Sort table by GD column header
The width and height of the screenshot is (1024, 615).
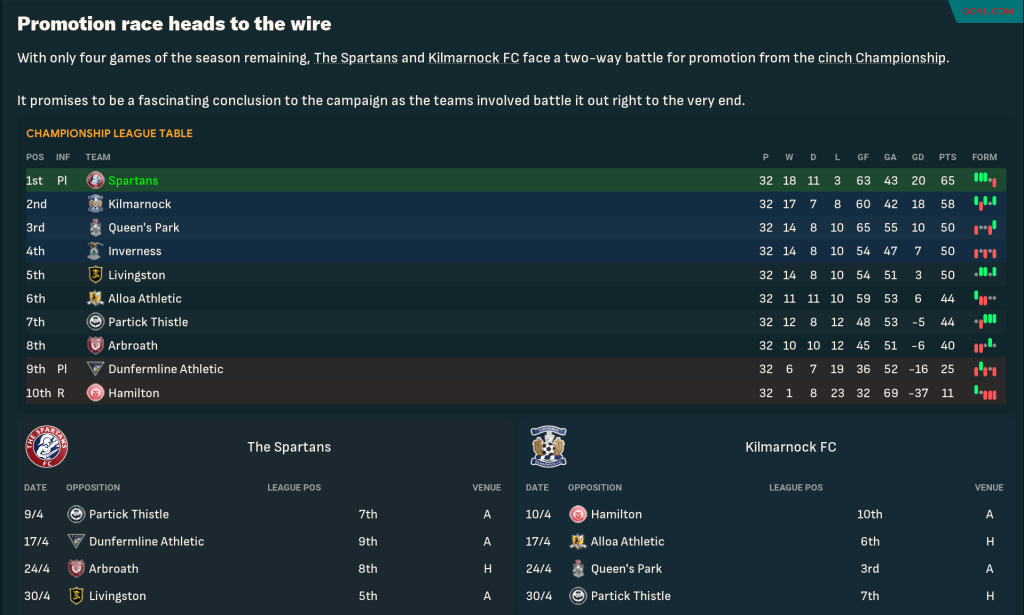pos(918,157)
